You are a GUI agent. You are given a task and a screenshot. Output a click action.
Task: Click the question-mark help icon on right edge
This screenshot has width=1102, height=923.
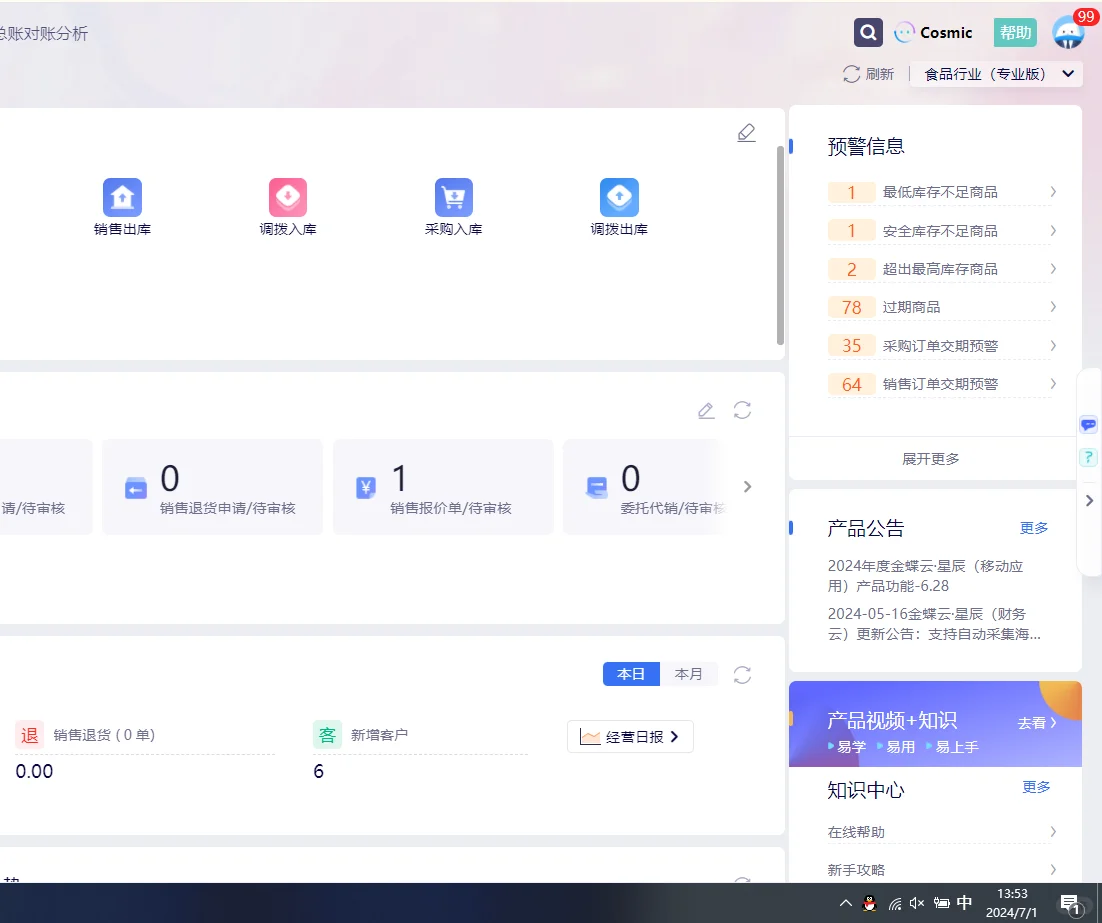(x=1088, y=457)
